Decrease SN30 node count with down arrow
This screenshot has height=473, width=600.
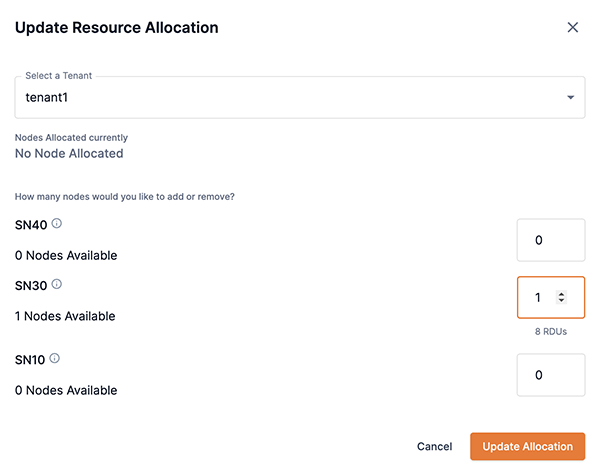tap(561, 301)
